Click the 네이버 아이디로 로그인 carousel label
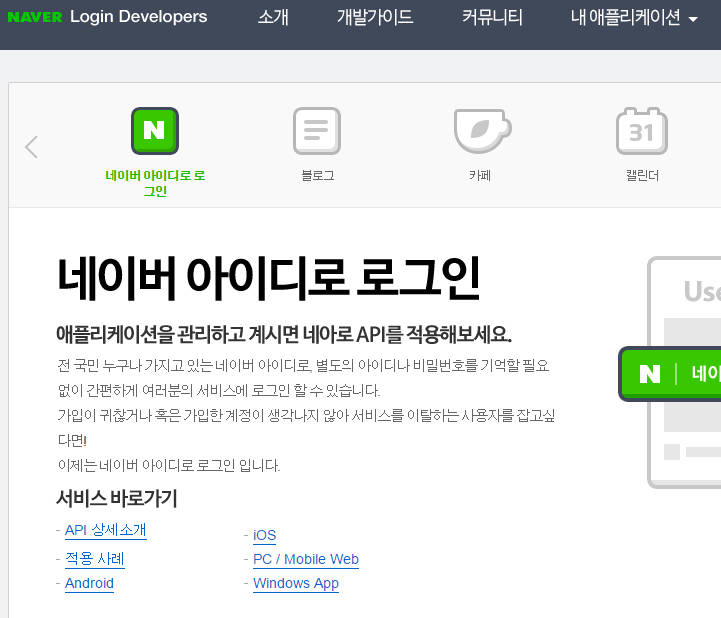The width and height of the screenshot is (721, 618). pyautogui.click(x=155, y=183)
